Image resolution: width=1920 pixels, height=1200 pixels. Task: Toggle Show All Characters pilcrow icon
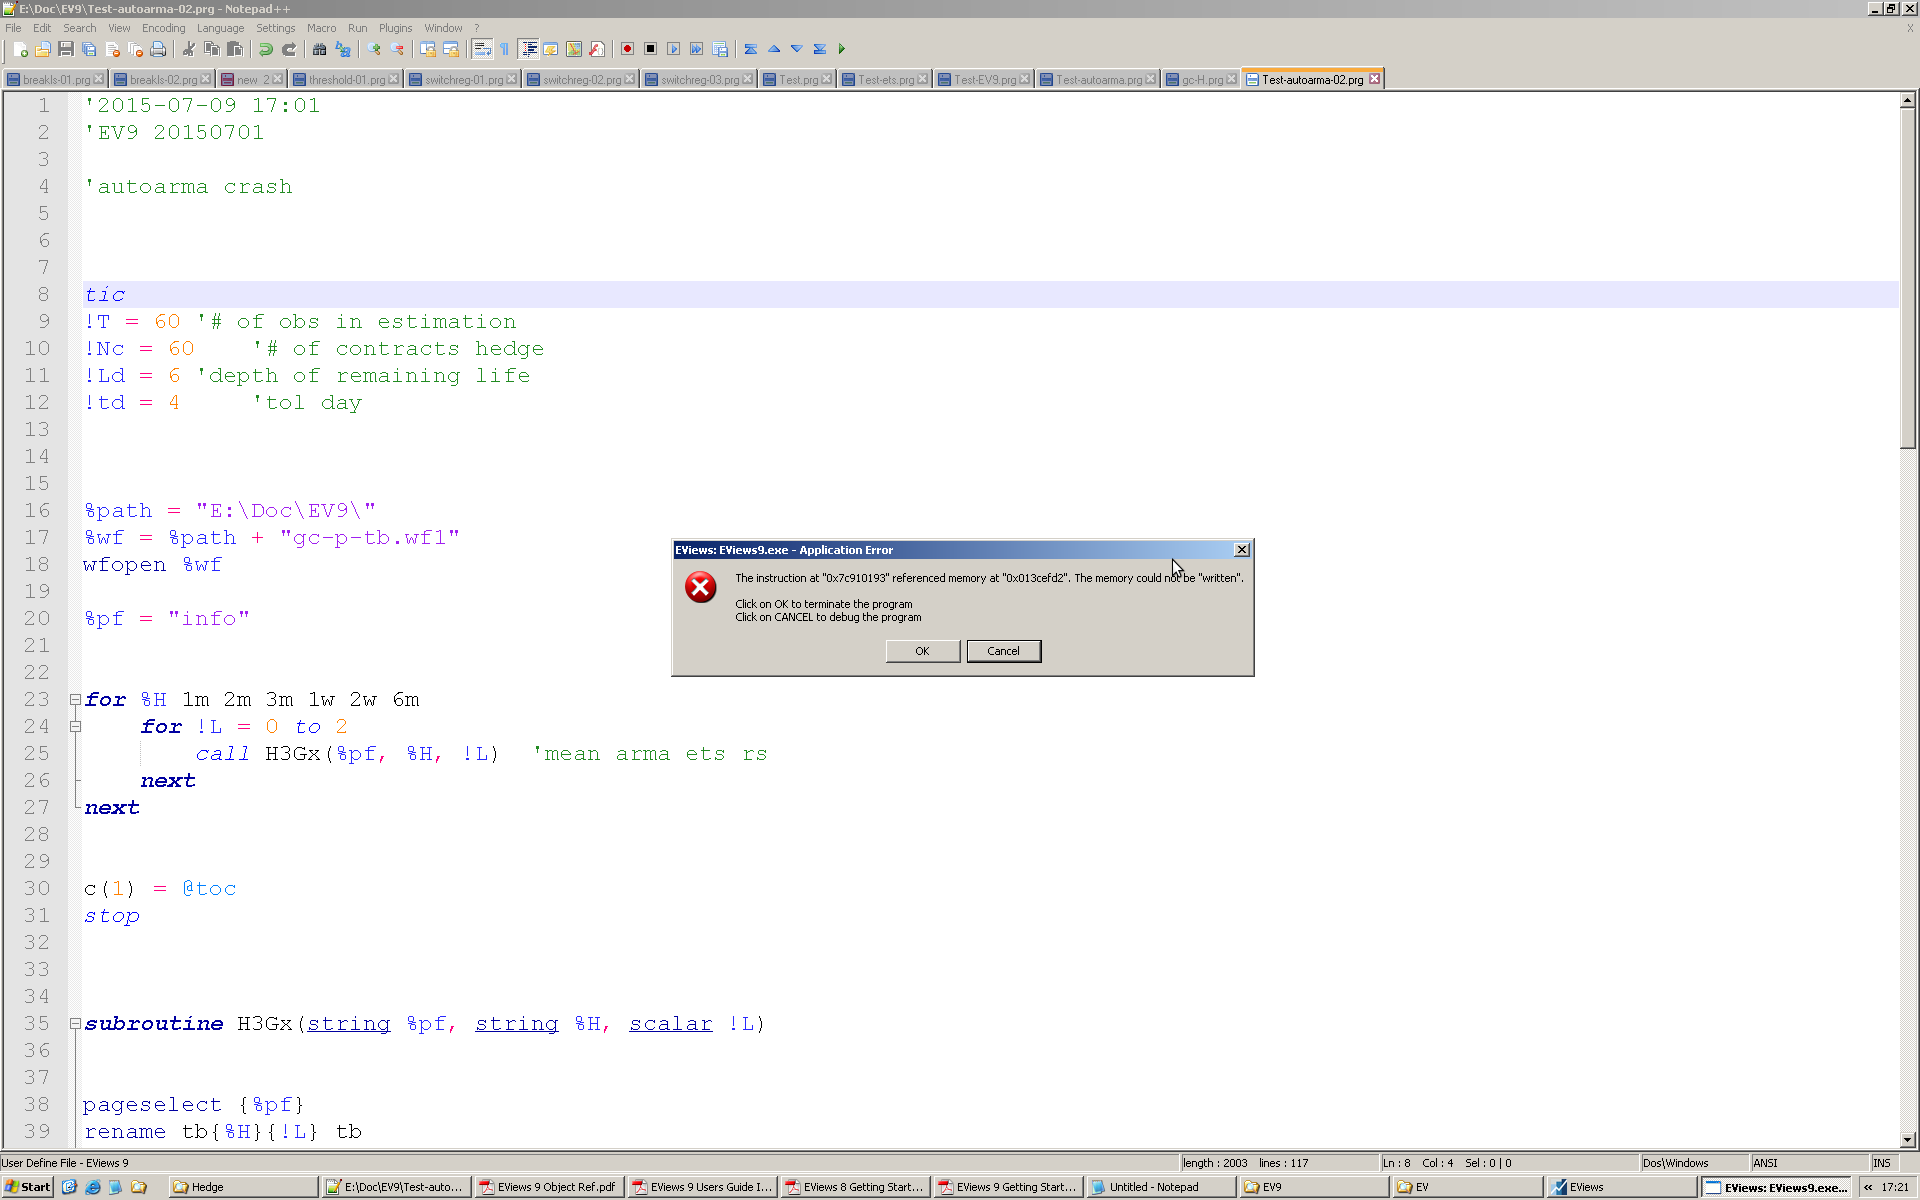(x=505, y=49)
